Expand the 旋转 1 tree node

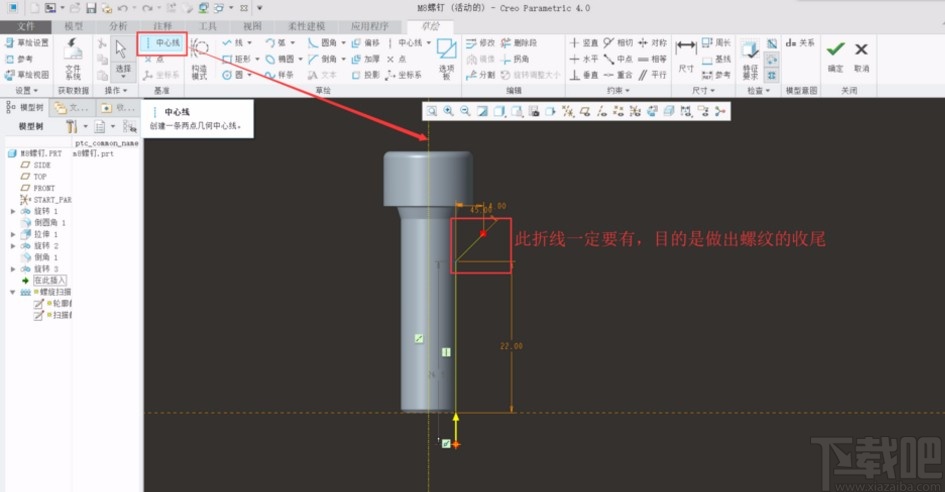pos(13,212)
